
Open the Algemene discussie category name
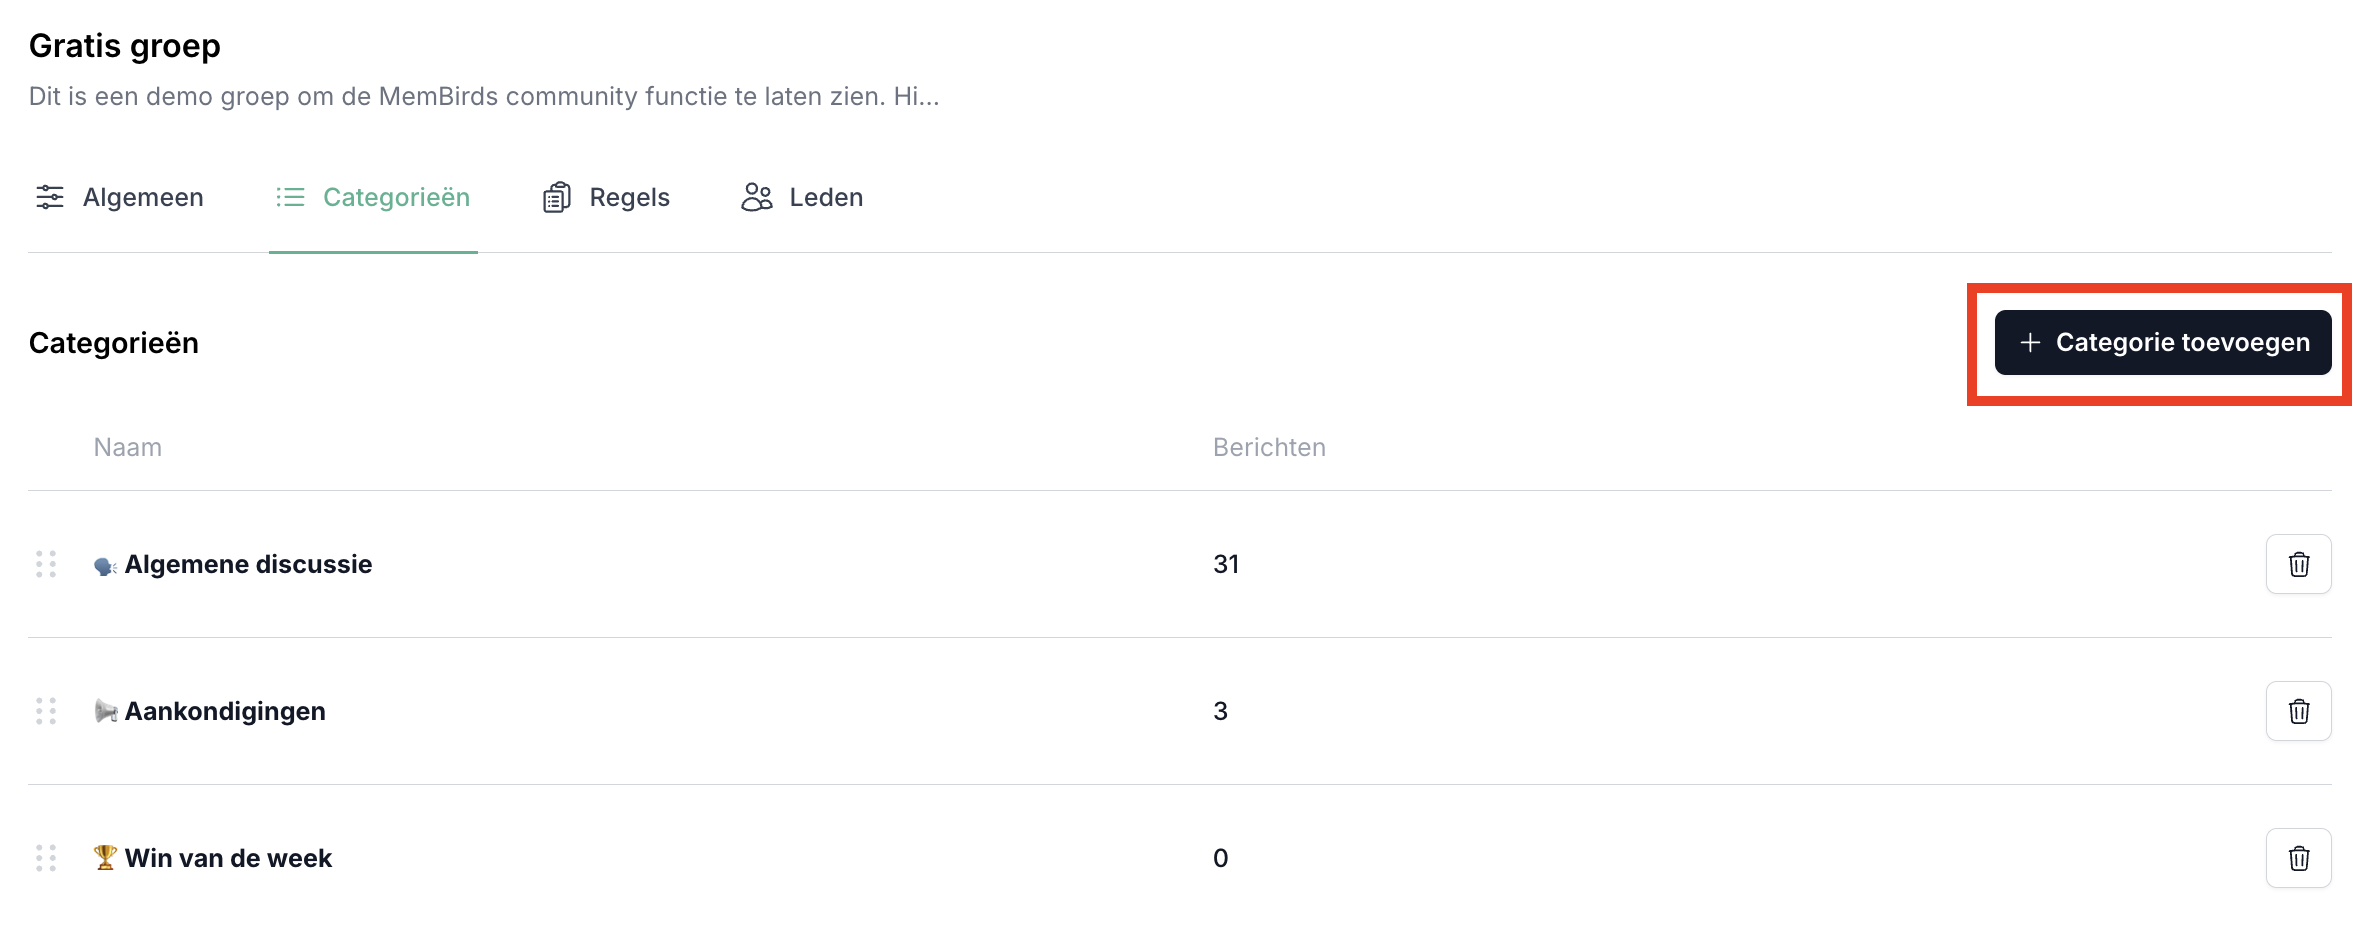click(248, 564)
